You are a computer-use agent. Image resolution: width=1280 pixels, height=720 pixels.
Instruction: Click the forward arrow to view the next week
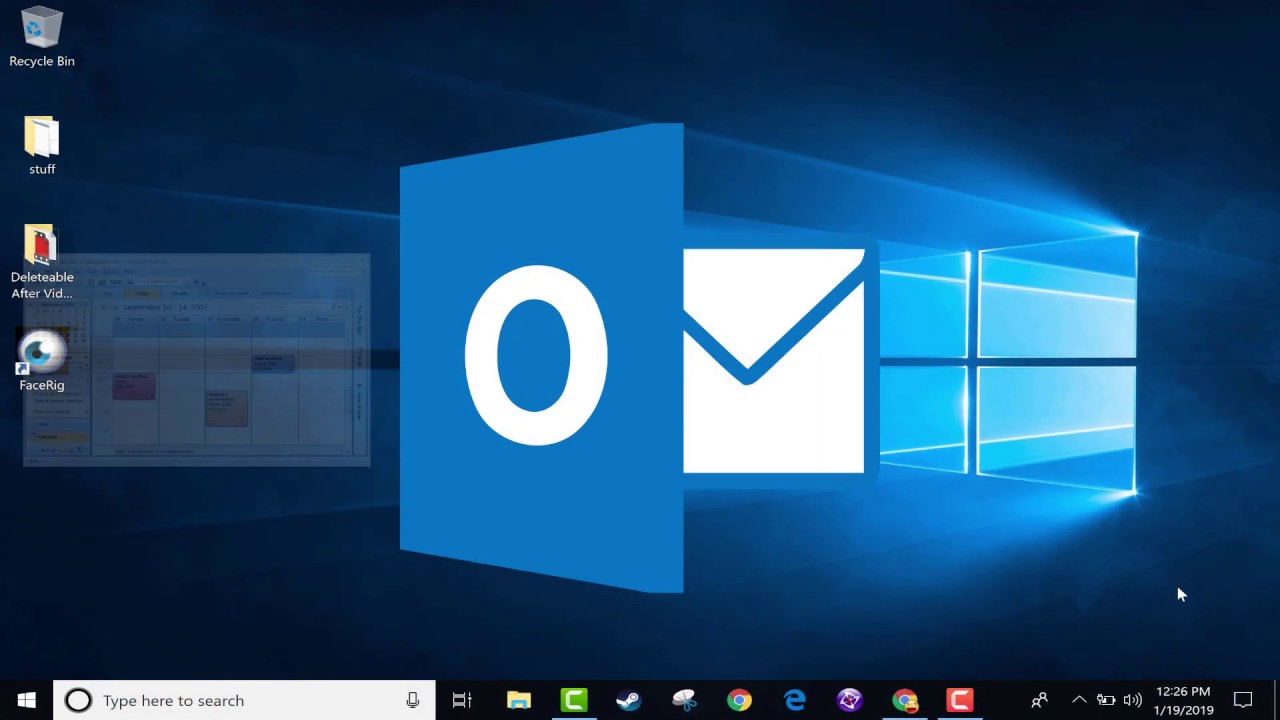coord(115,307)
